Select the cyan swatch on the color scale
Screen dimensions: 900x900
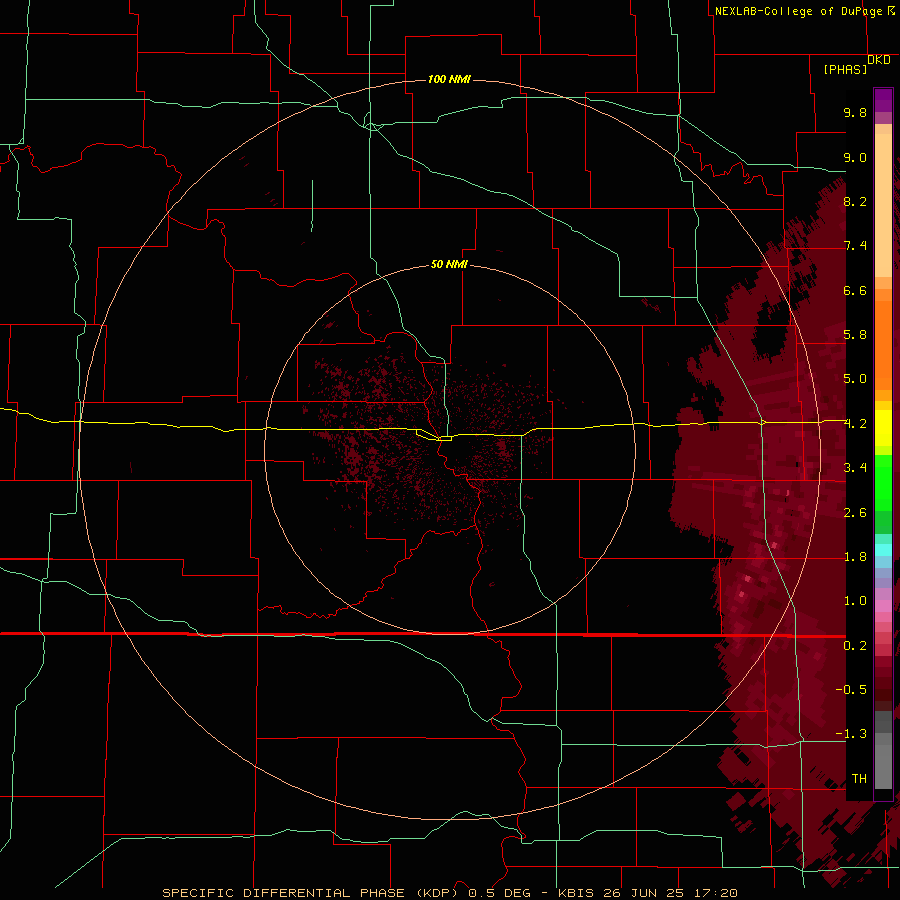(883, 550)
